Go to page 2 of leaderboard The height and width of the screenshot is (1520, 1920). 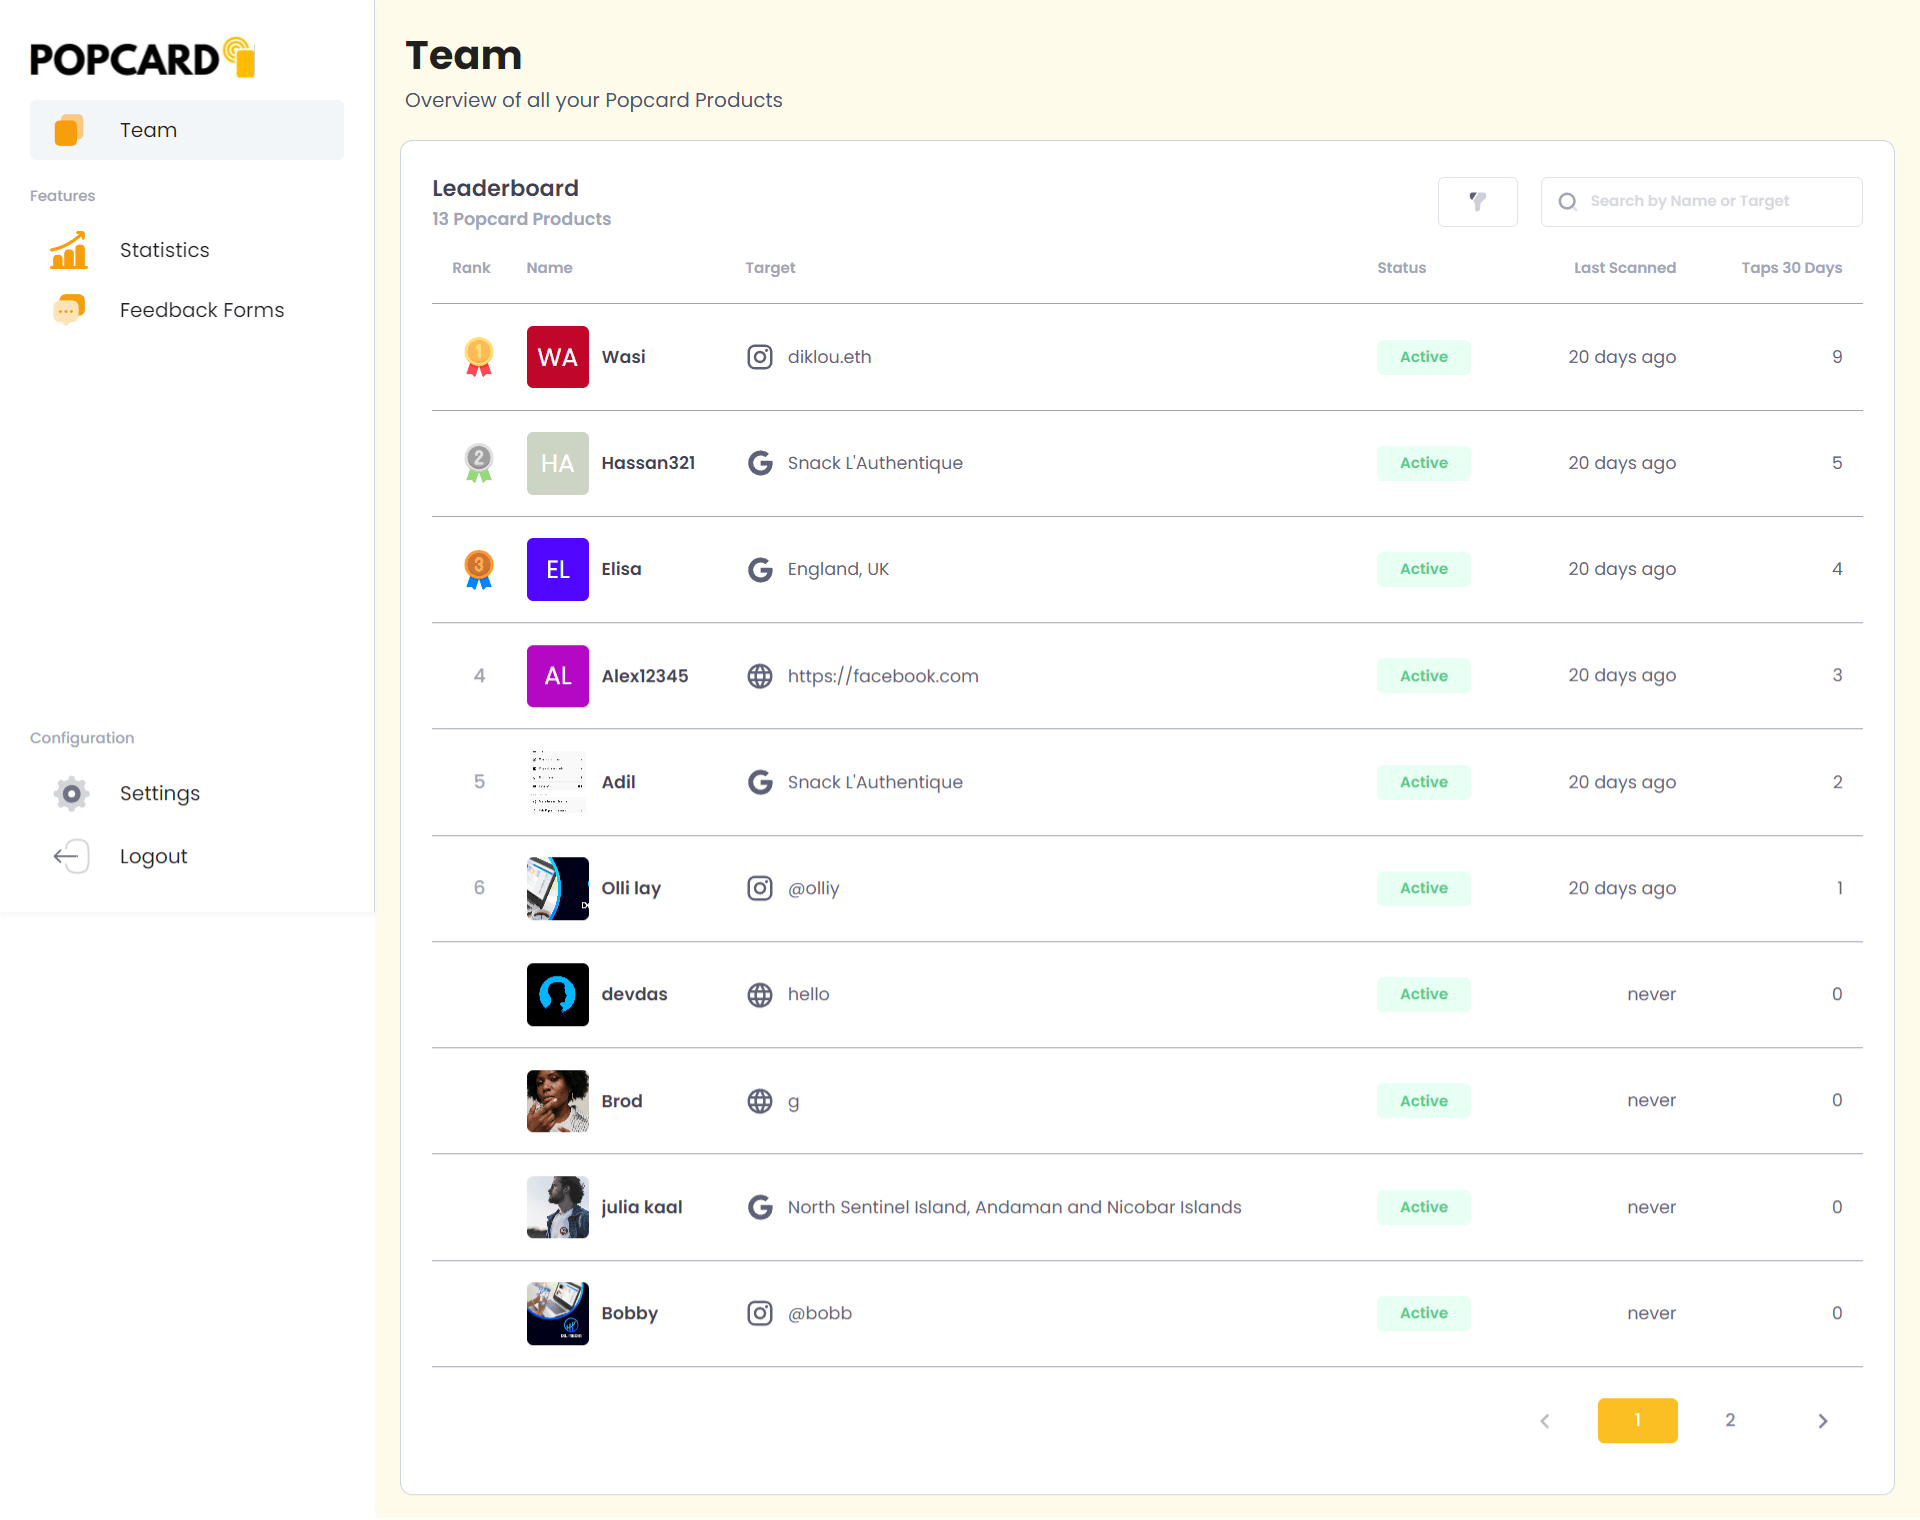[1730, 1421]
